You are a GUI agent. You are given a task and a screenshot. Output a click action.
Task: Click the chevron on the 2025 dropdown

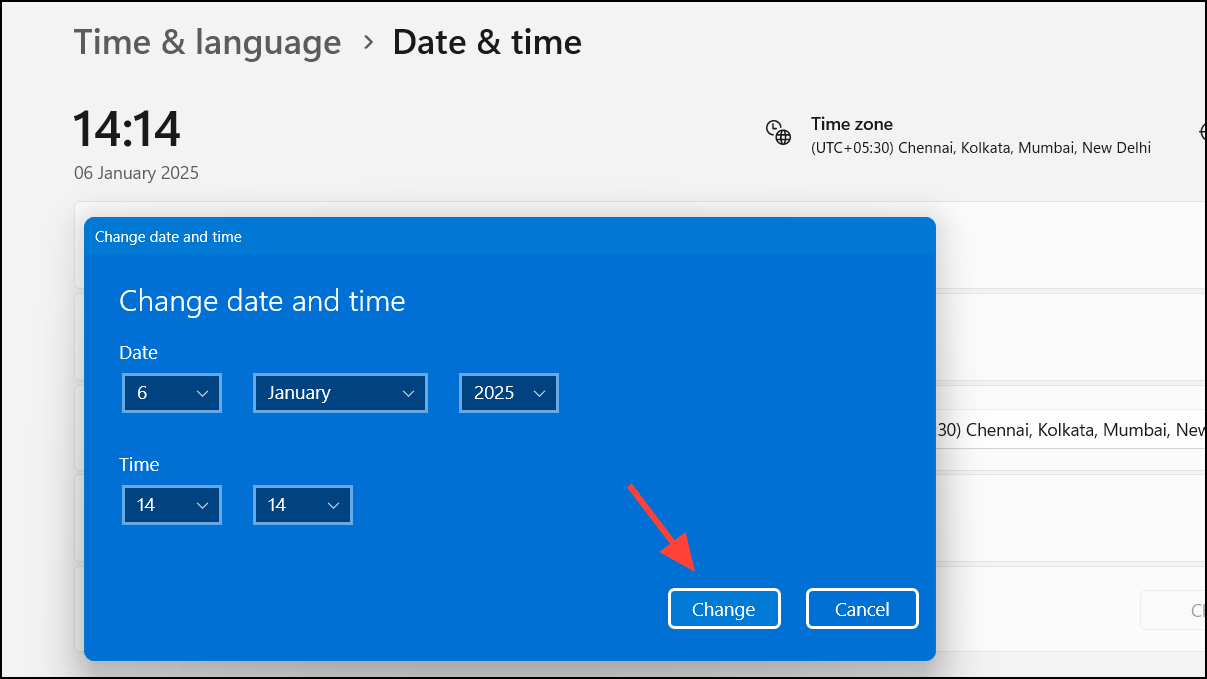541,392
